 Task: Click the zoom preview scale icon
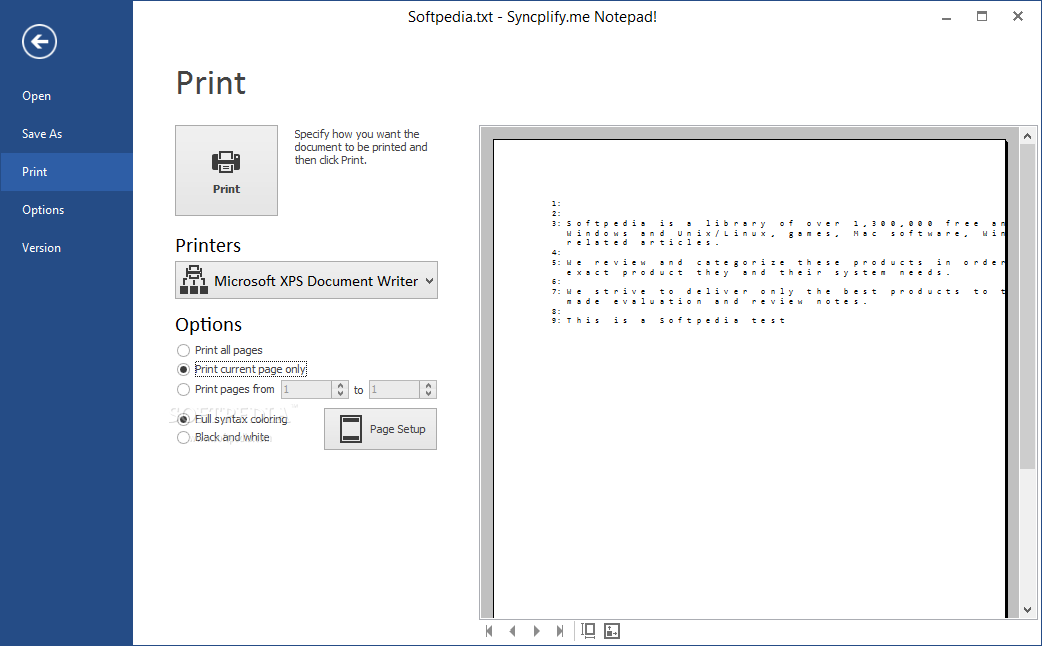pyautogui.click(x=612, y=631)
